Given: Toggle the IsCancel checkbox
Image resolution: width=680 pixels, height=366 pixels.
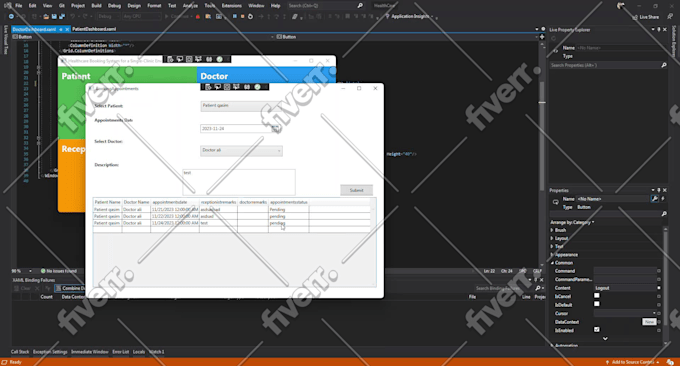Looking at the screenshot, I should (597, 296).
